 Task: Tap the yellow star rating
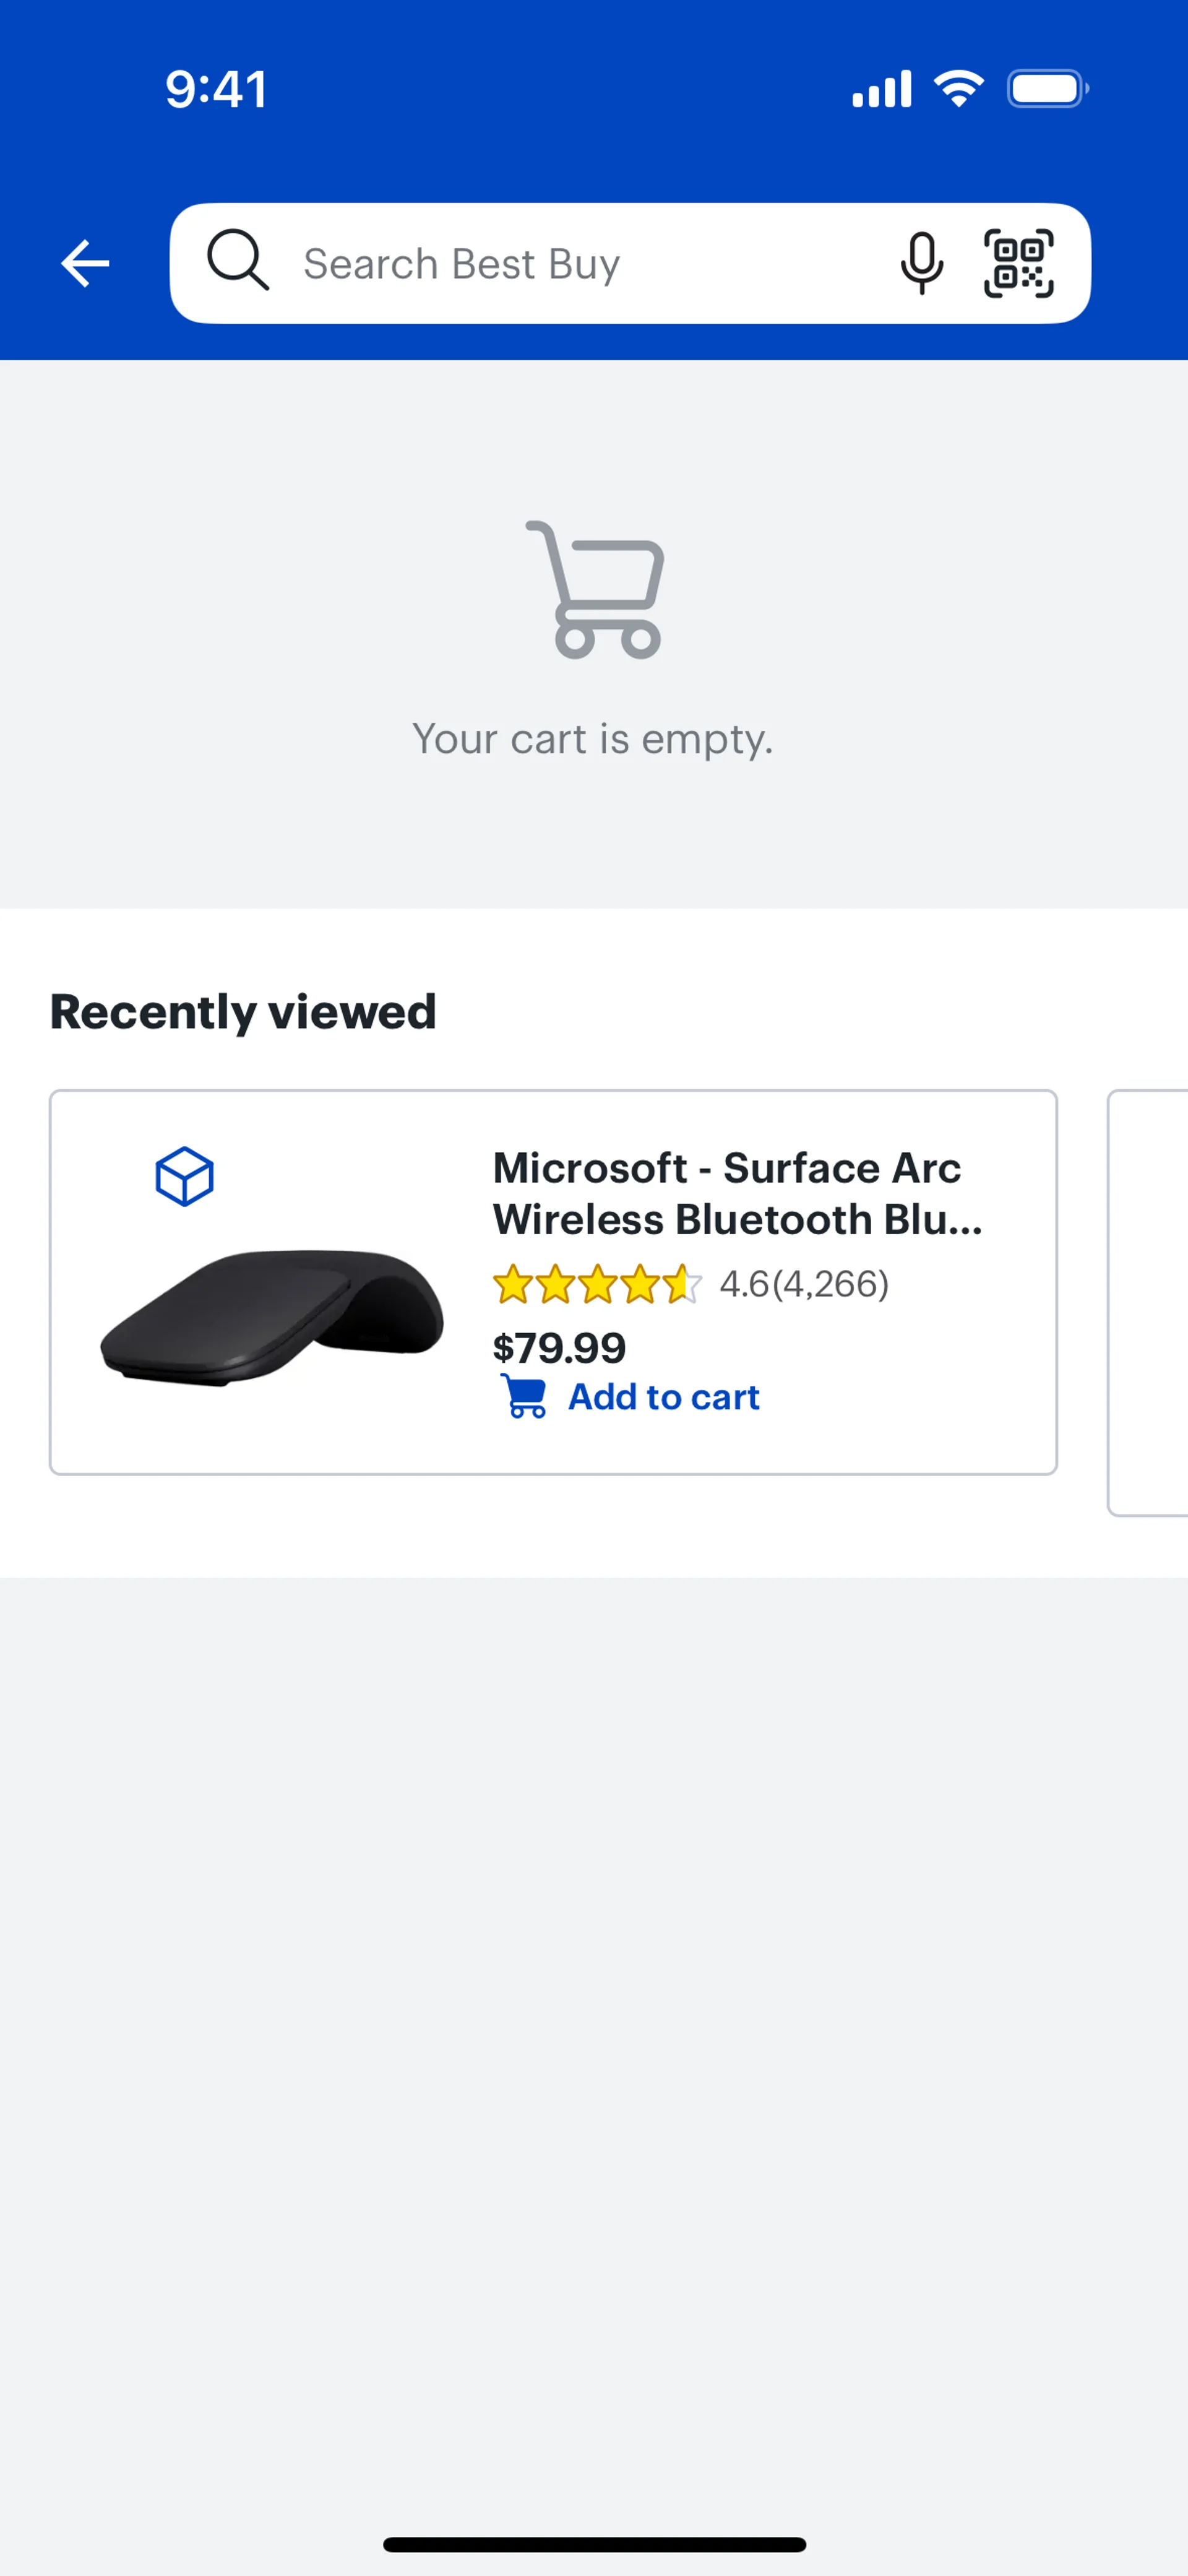tap(597, 1284)
